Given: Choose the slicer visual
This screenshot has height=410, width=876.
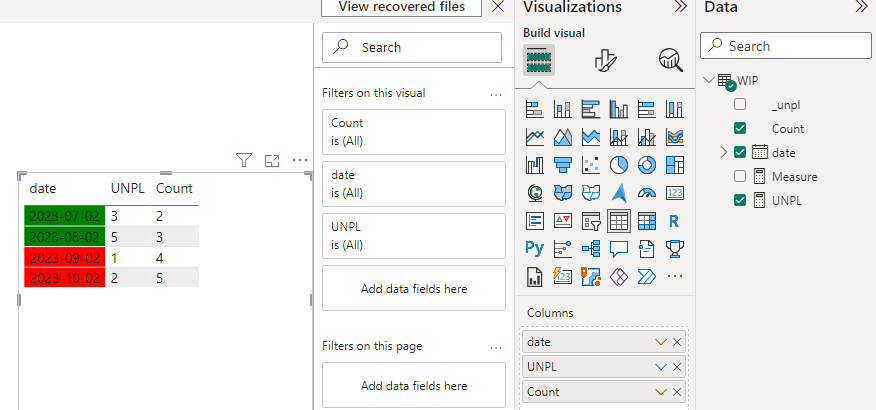Looking at the screenshot, I should point(591,221).
